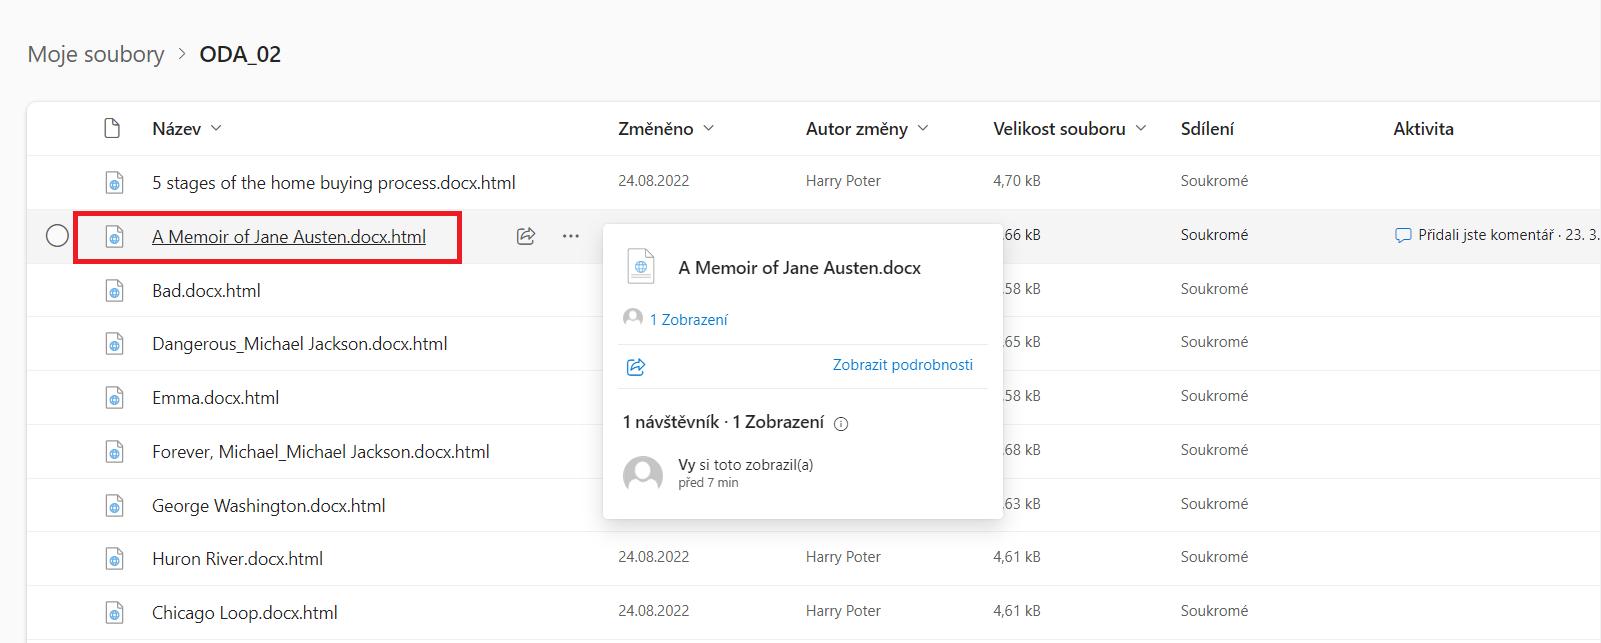Image resolution: width=1601 pixels, height=643 pixels.
Task: Click the Sdílení column header
Action: click(1207, 129)
